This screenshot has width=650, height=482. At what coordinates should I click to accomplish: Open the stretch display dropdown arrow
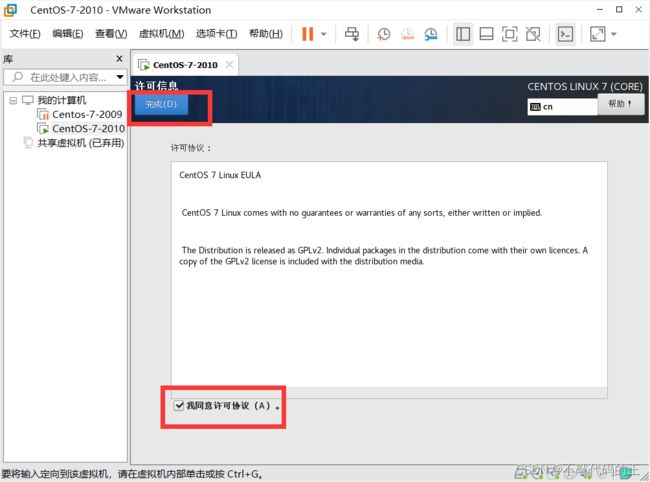(614, 34)
